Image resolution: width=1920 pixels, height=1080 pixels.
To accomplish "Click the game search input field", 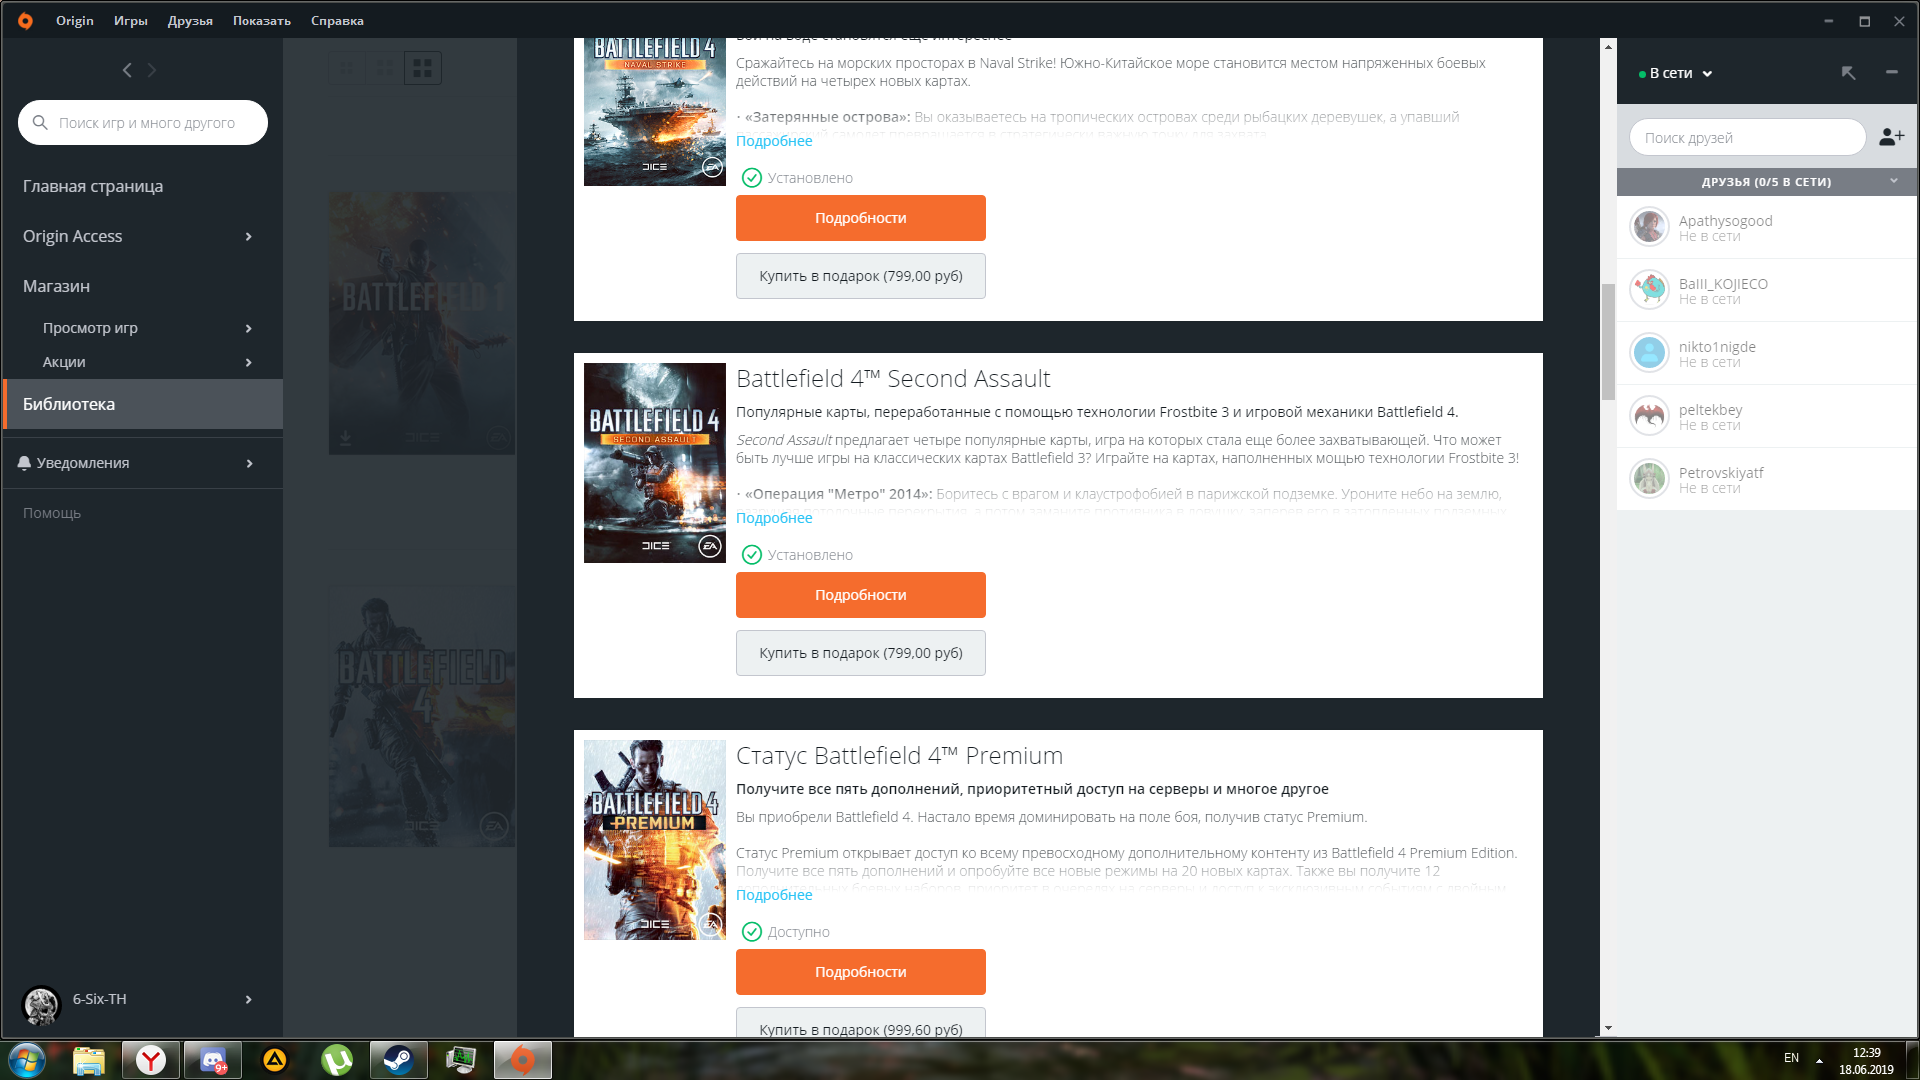I will [x=143, y=123].
